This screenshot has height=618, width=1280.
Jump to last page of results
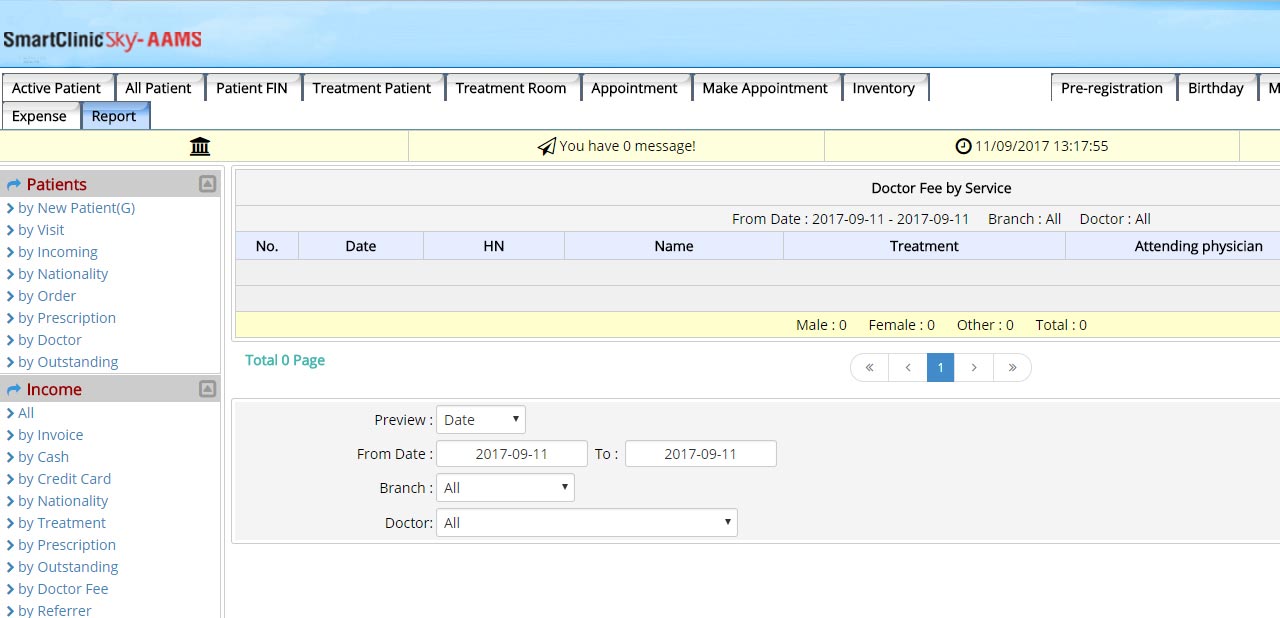coord(1012,368)
